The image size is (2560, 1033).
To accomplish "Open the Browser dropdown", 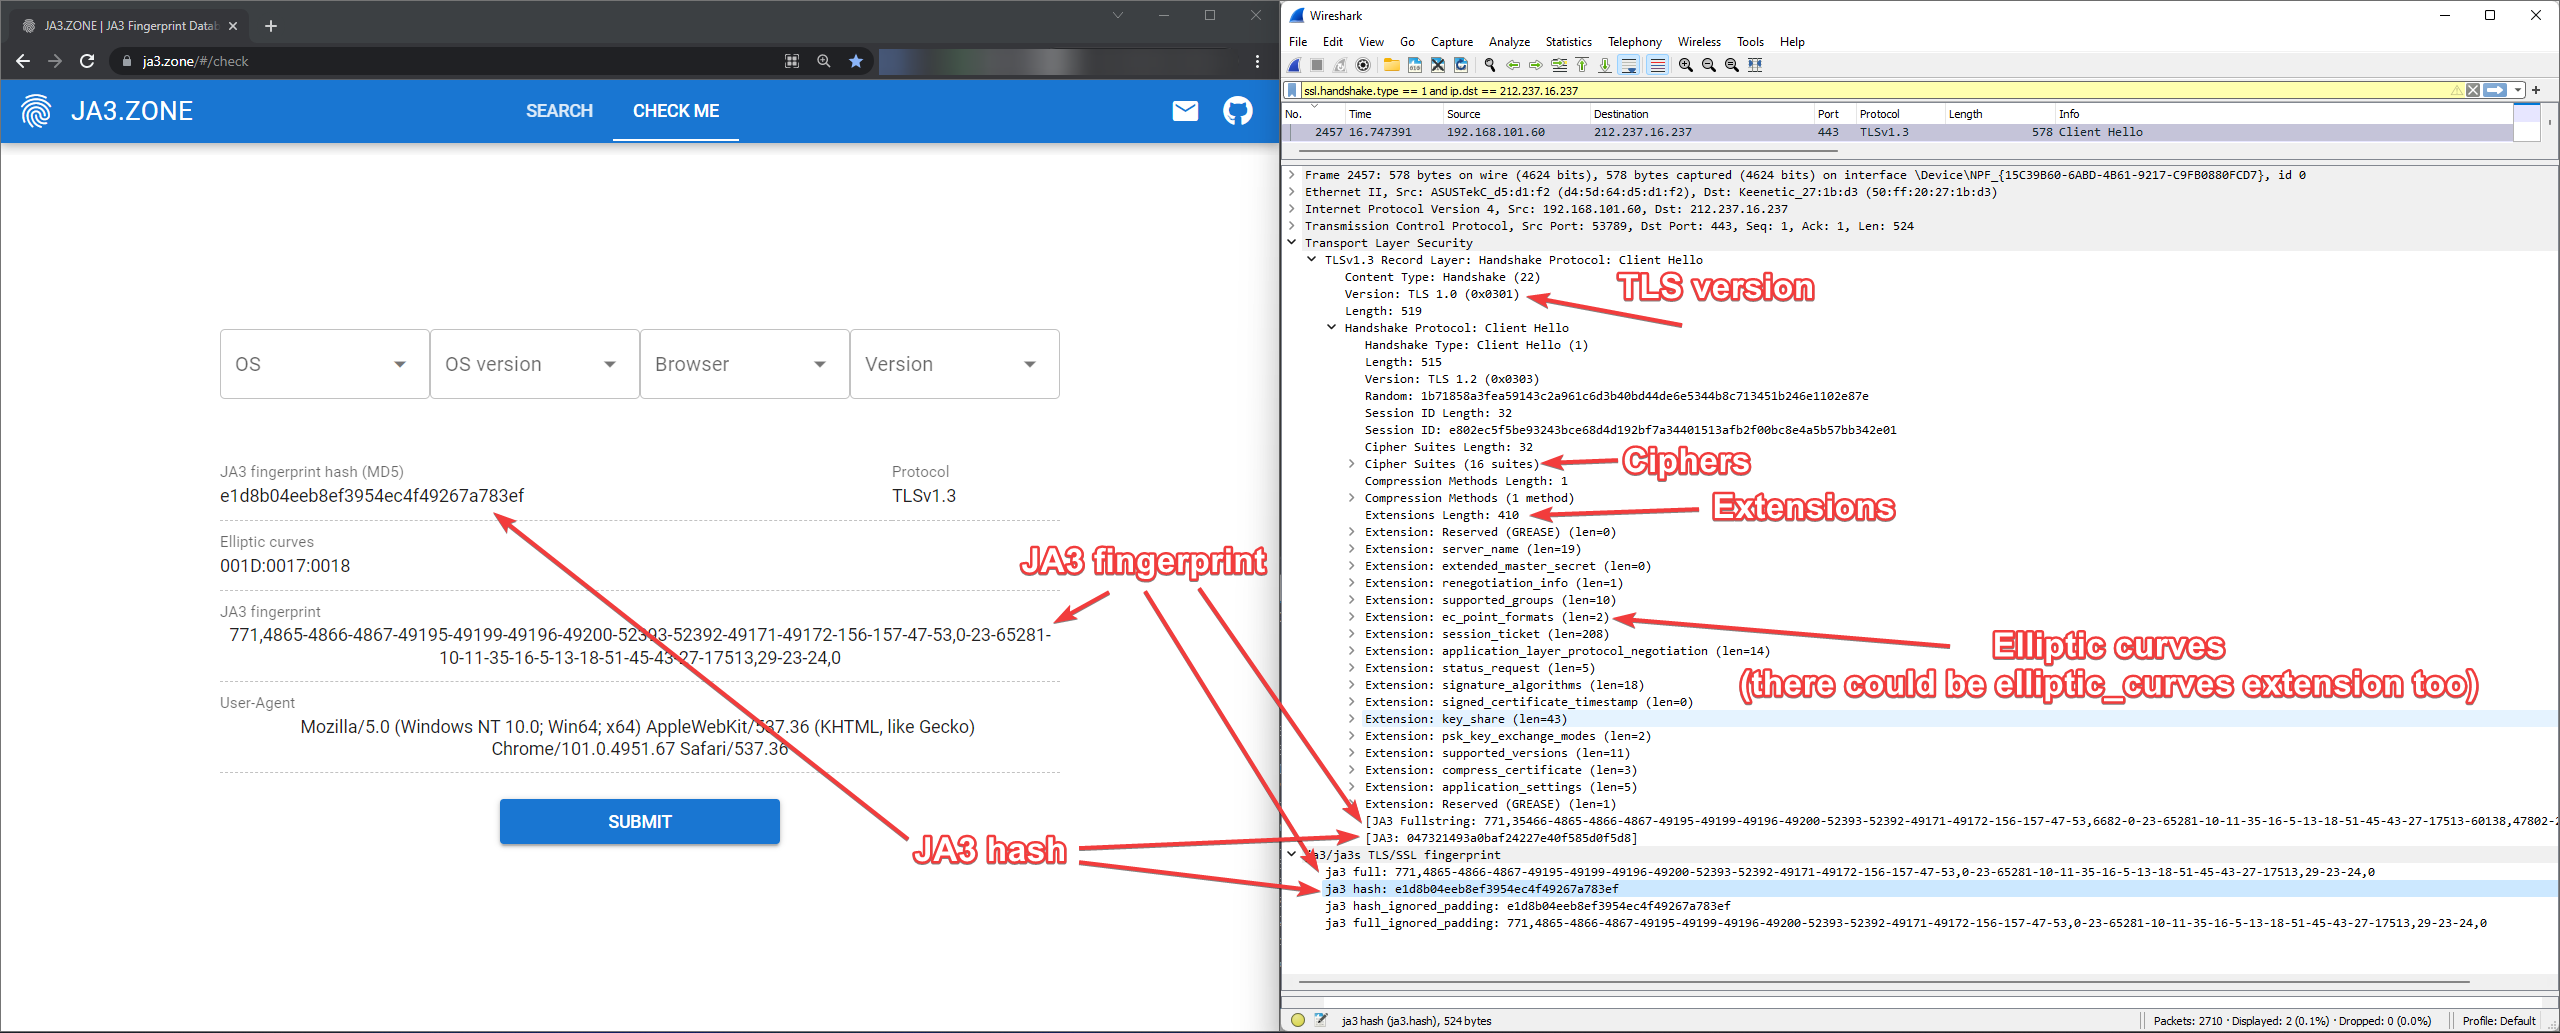I will 745,364.
